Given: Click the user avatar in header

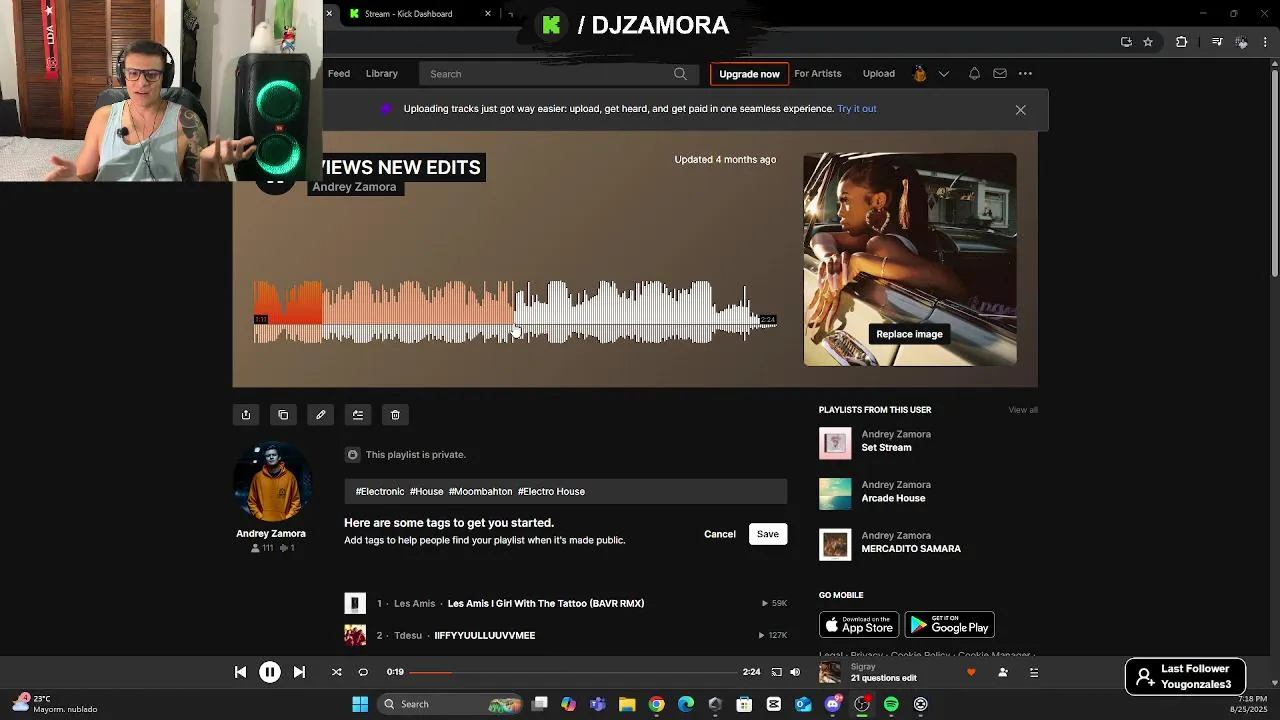Looking at the screenshot, I should (919, 73).
